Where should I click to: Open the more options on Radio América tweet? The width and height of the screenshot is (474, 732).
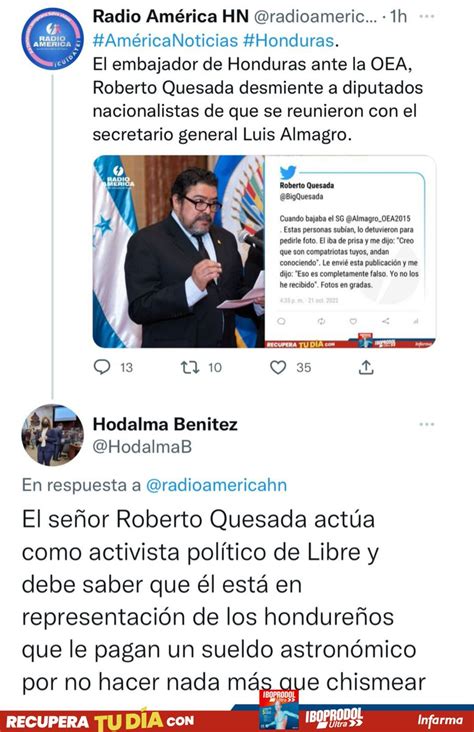tap(427, 16)
